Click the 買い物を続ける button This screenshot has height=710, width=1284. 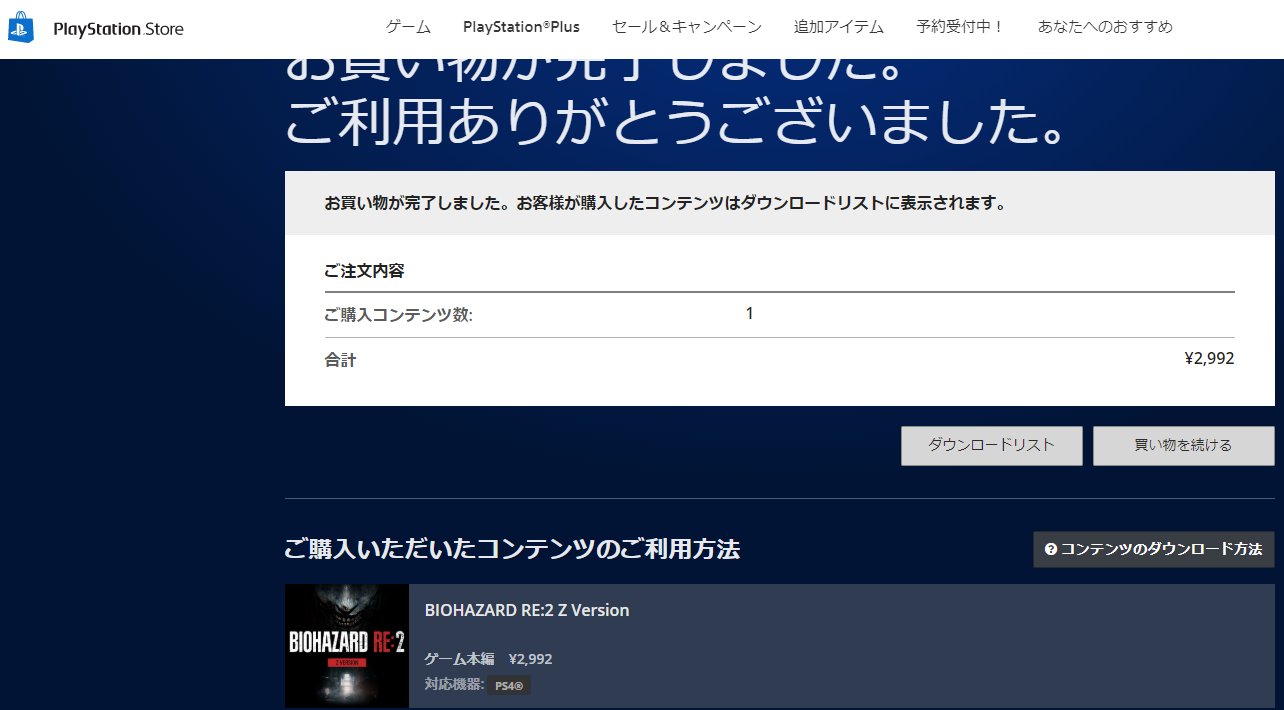pyautogui.click(x=1183, y=446)
